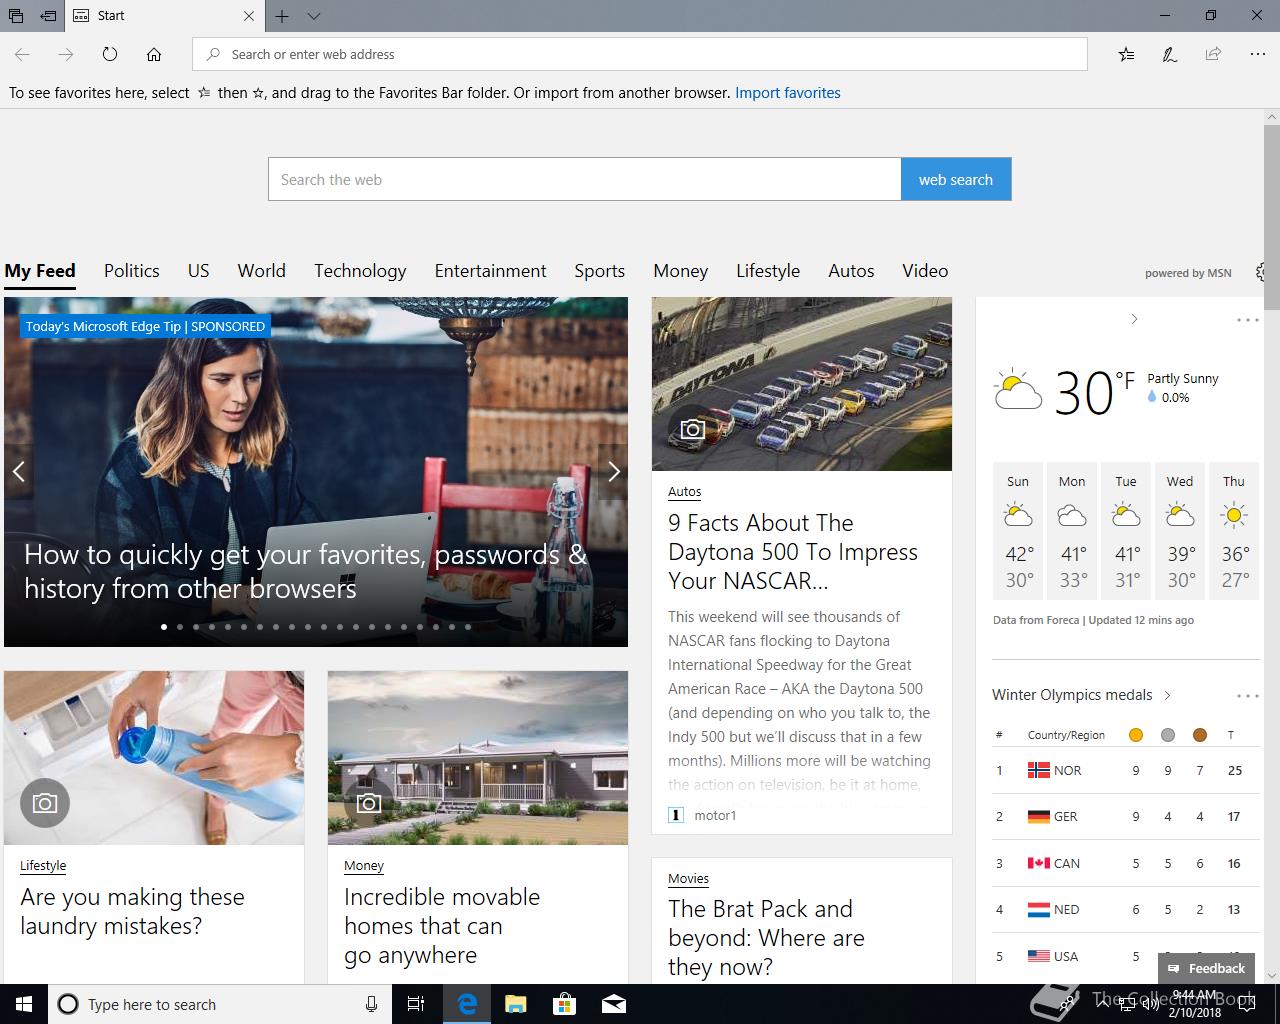The image size is (1280, 1024).
Task: Open Microsoft Store from taskbar
Action: click(x=564, y=1004)
